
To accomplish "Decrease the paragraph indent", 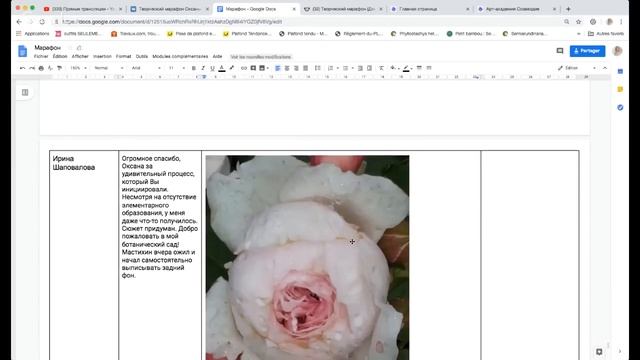I will (360, 68).
